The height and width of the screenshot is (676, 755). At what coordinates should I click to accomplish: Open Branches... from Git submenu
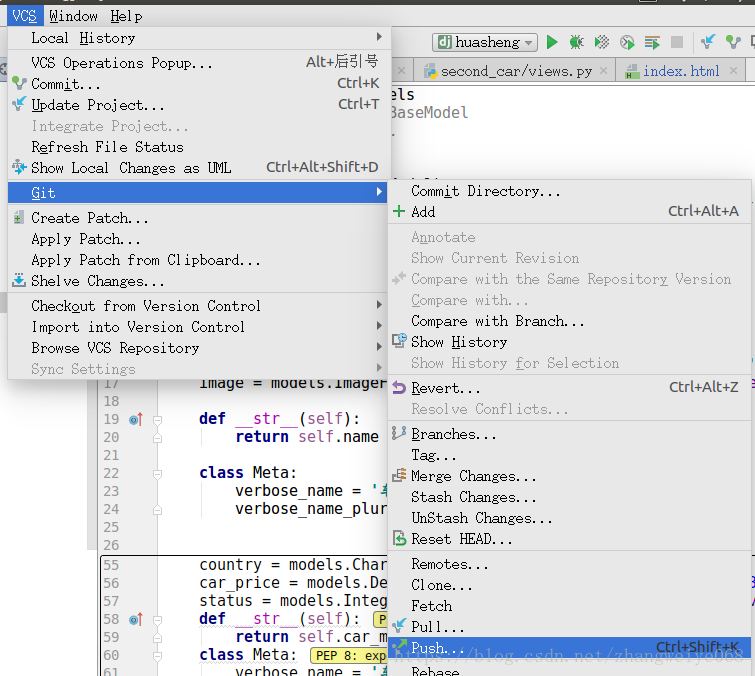[x=570, y=434]
